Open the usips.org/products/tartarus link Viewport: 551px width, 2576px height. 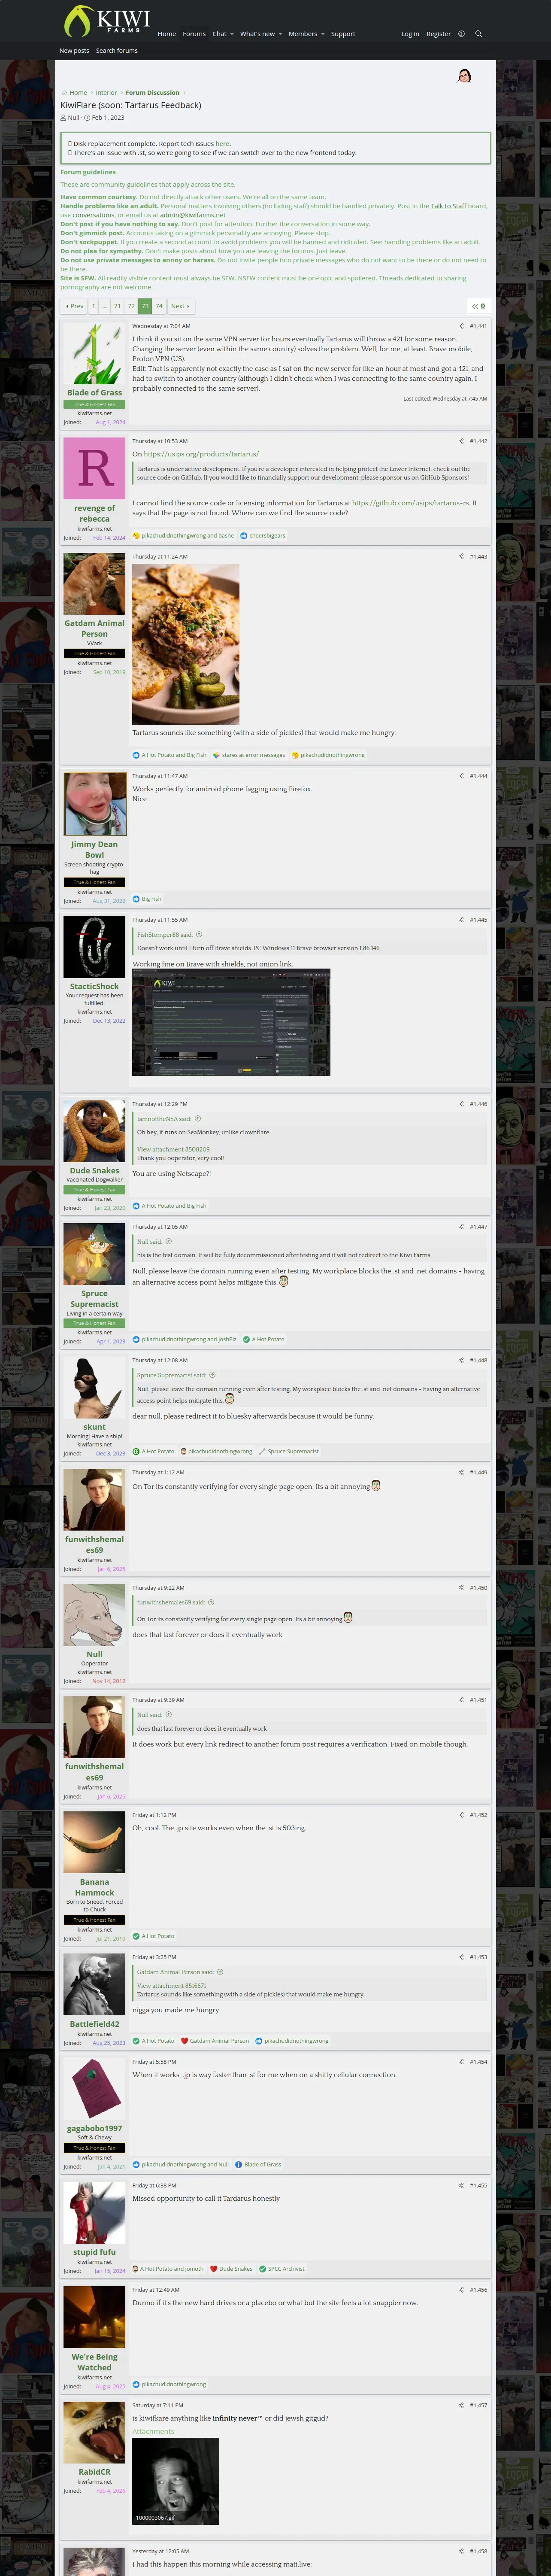coord(201,454)
